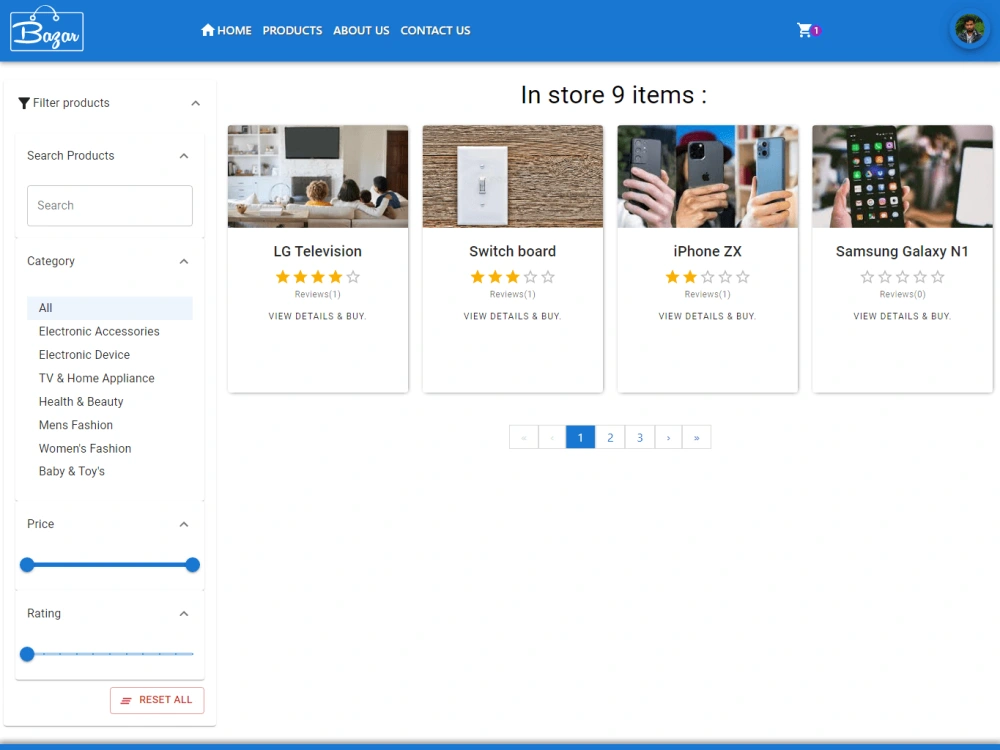Click the 'In store 9 items' heading
This screenshot has width=1000, height=750.
click(x=614, y=95)
